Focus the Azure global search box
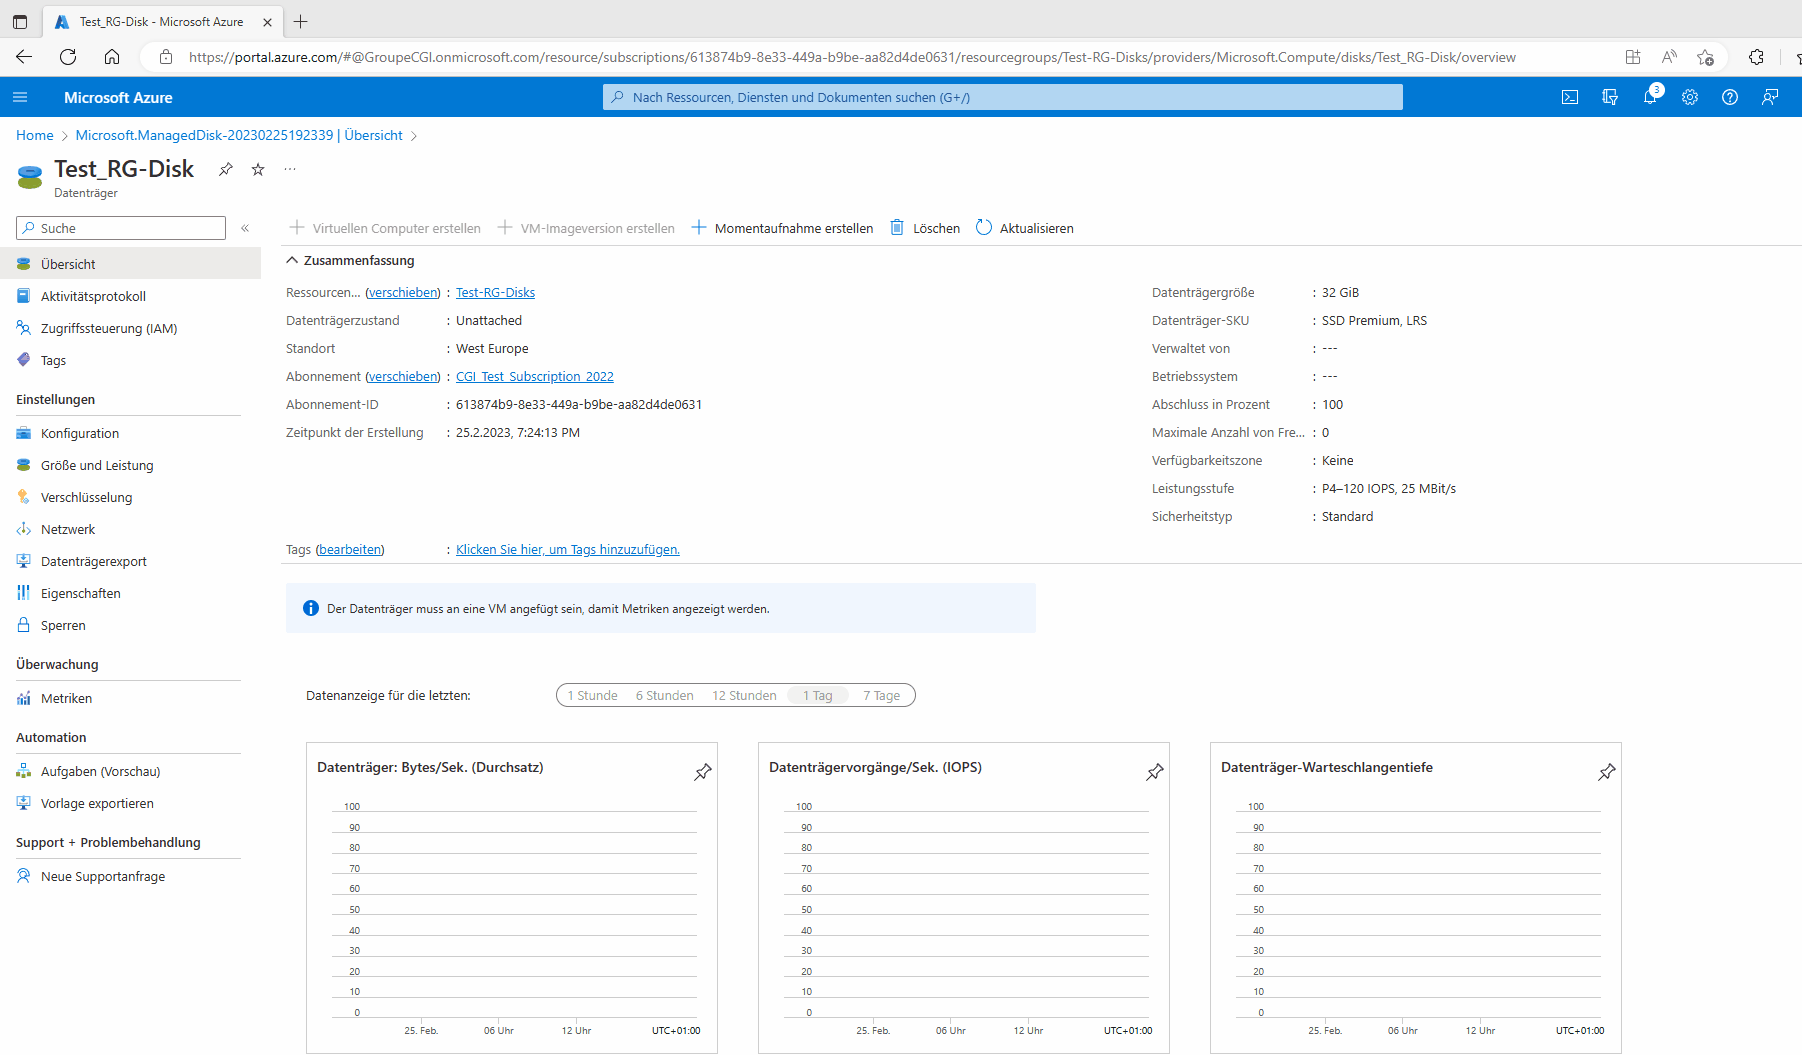1802x1055 pixels. pos(1002,97)
